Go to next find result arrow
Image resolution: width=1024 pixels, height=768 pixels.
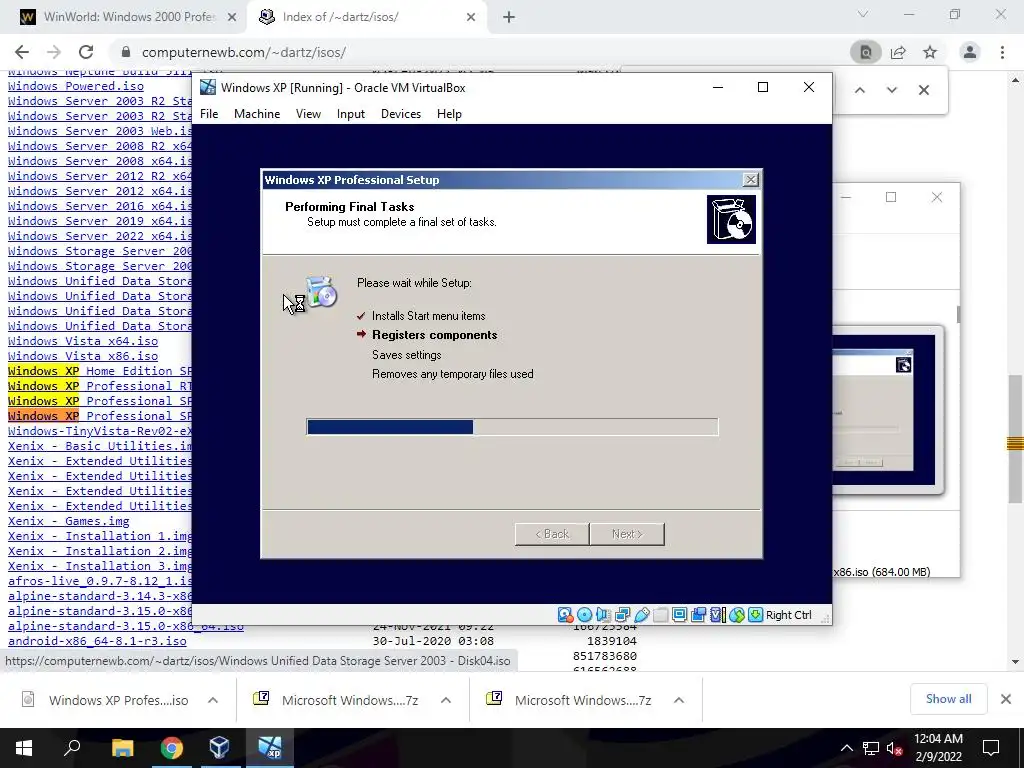(x=891, y=90)
